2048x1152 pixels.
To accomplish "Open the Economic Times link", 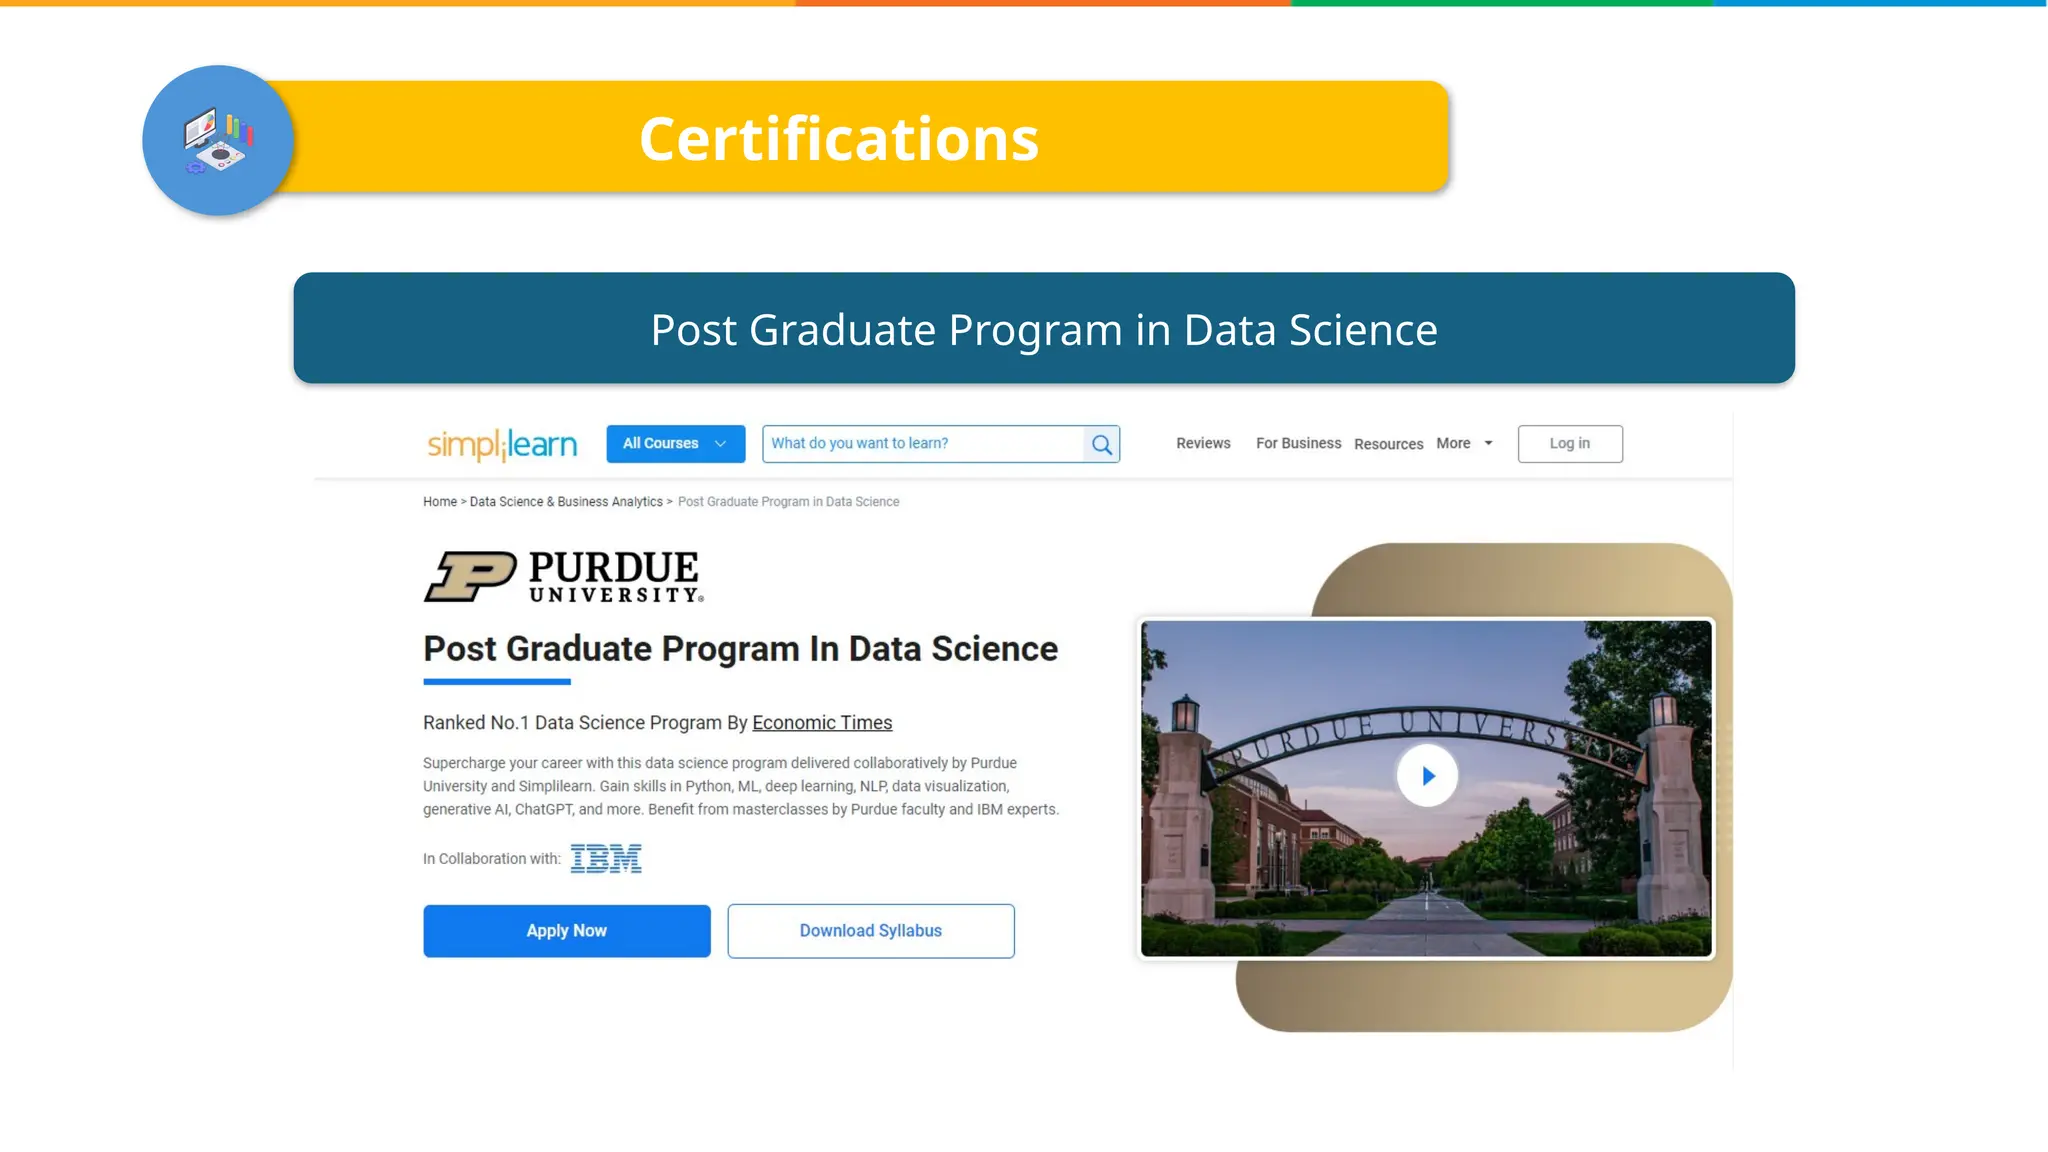I will [x=822, y=723].
